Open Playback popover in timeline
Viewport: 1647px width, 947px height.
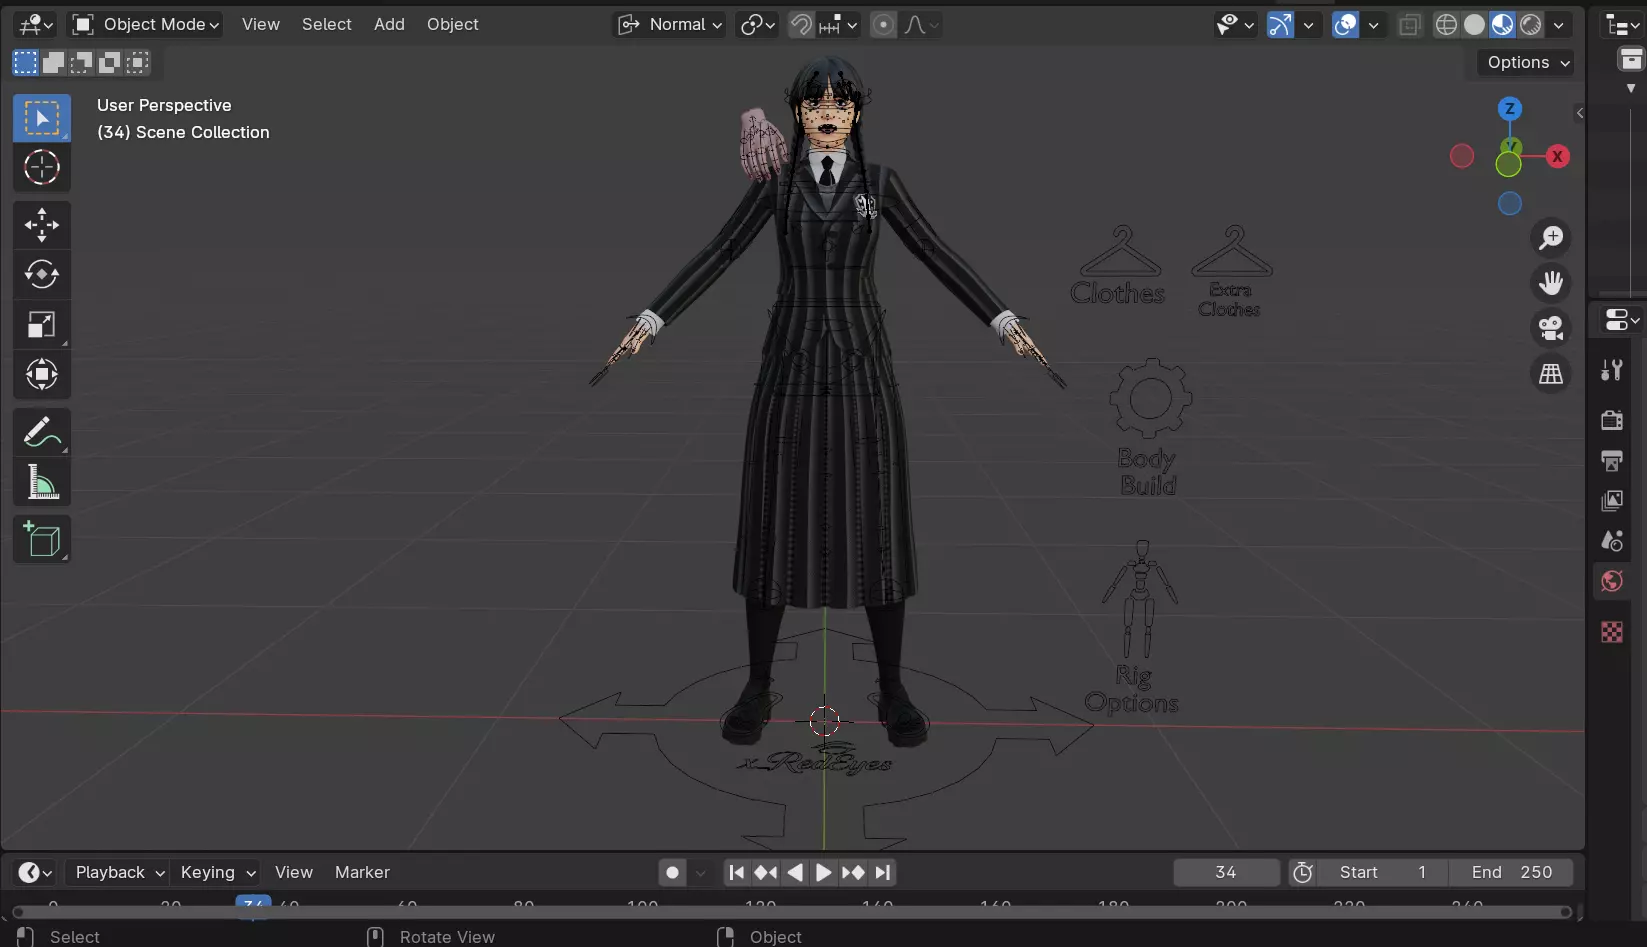coord(119,872)
